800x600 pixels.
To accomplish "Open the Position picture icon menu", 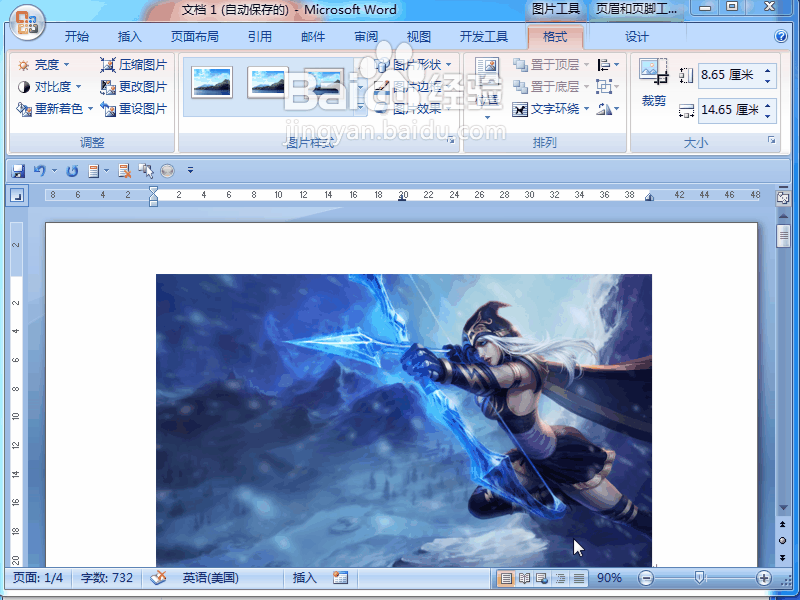I will 487,88.
